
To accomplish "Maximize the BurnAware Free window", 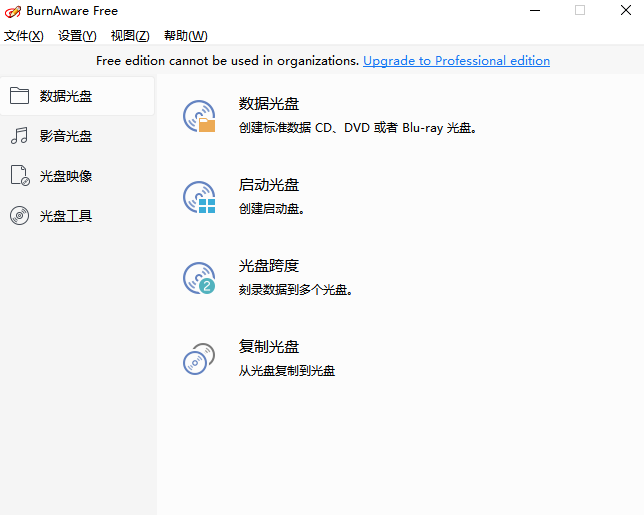I will tap(579, 10).
